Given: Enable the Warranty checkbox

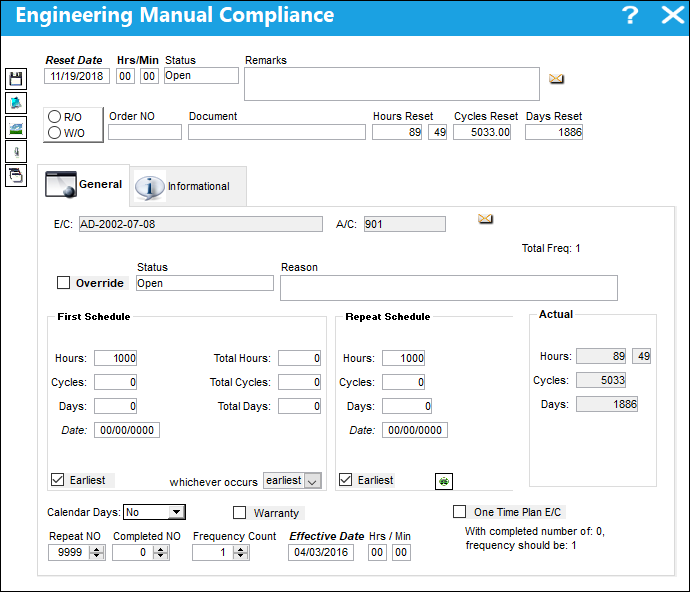Looking at the screenshot, I should pos(239,512).
